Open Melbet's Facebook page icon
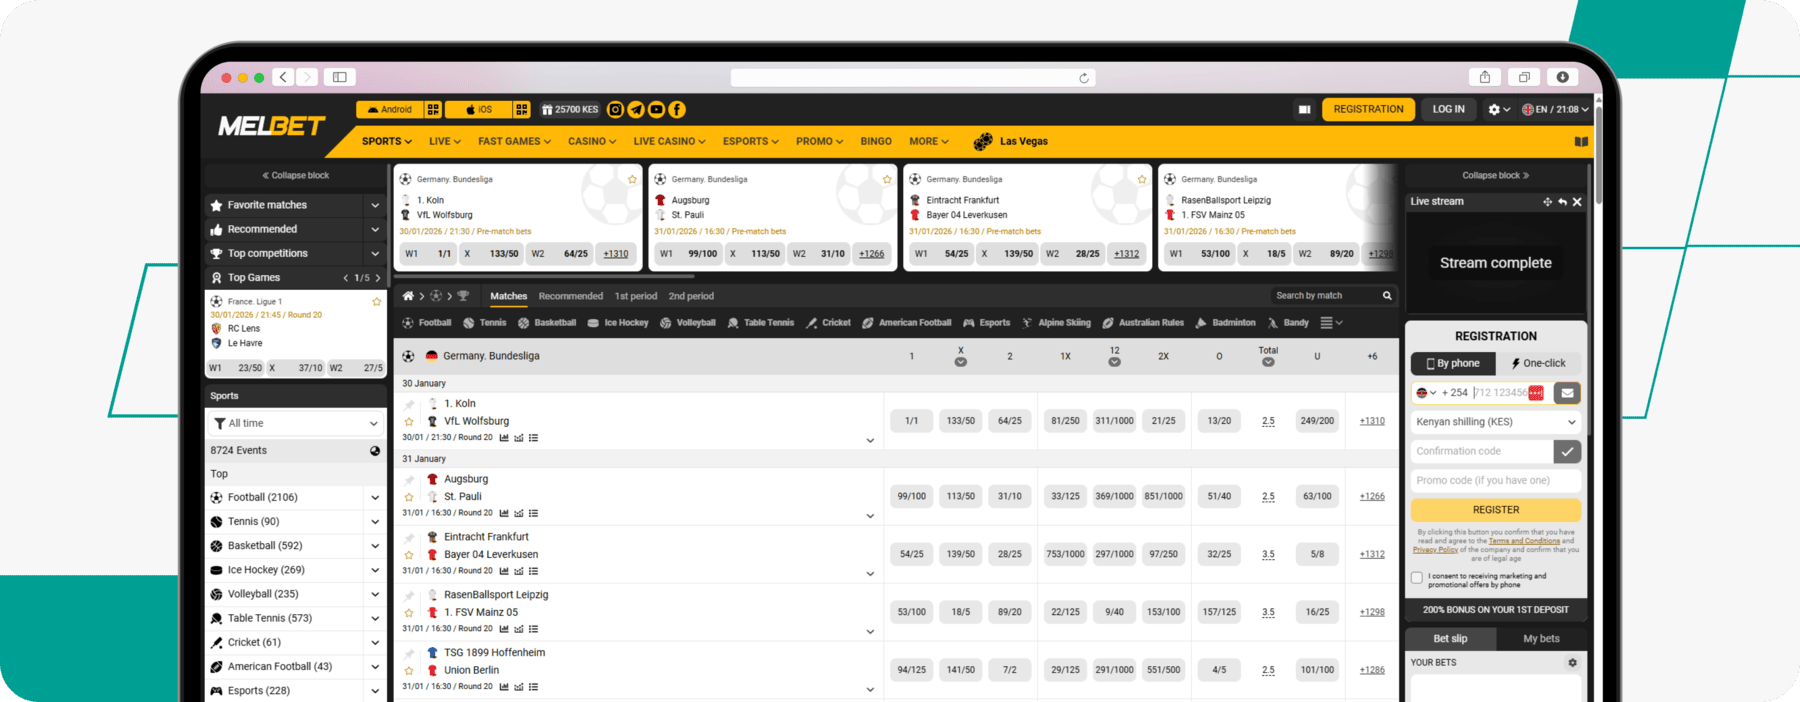This screenshot has width=1800, height=702. pyautogui.click(x=677, y=110)
